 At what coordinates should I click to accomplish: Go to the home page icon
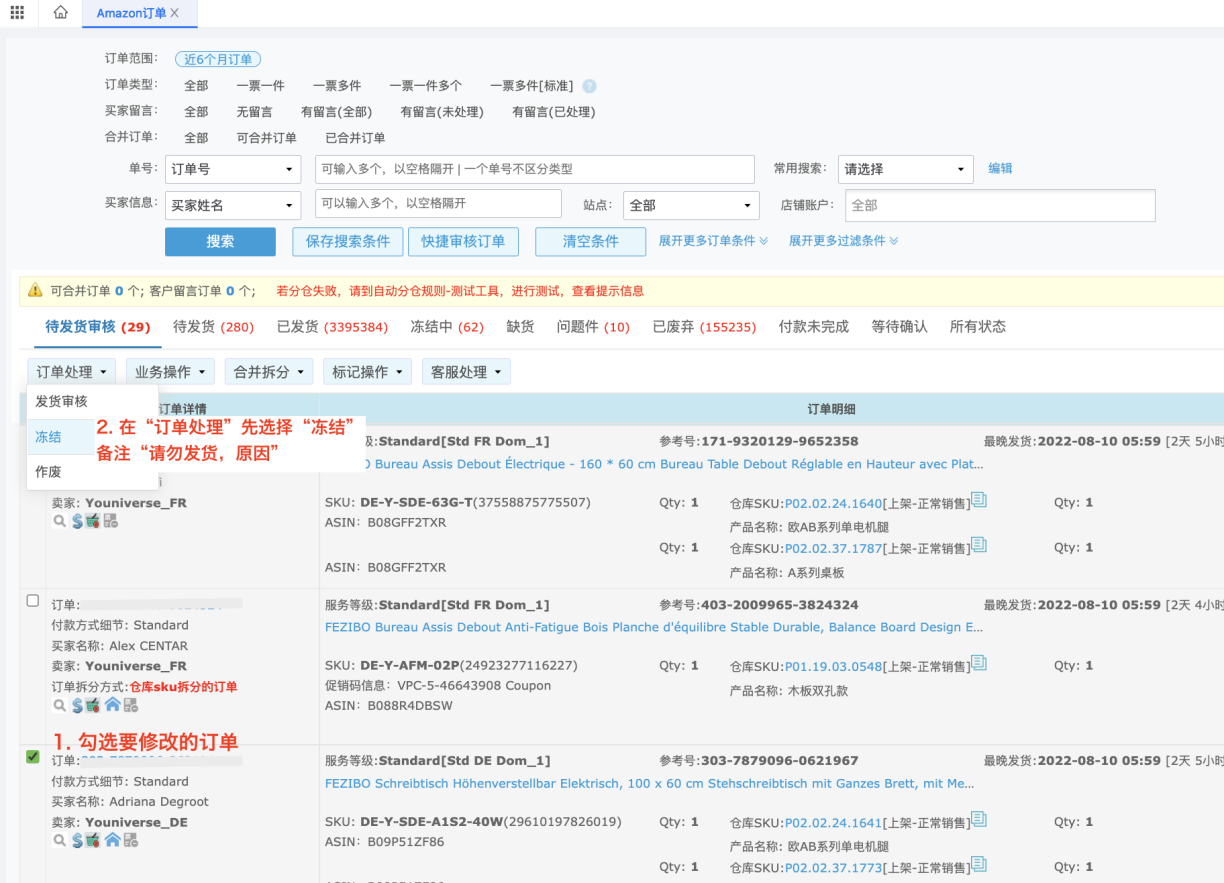61,12
